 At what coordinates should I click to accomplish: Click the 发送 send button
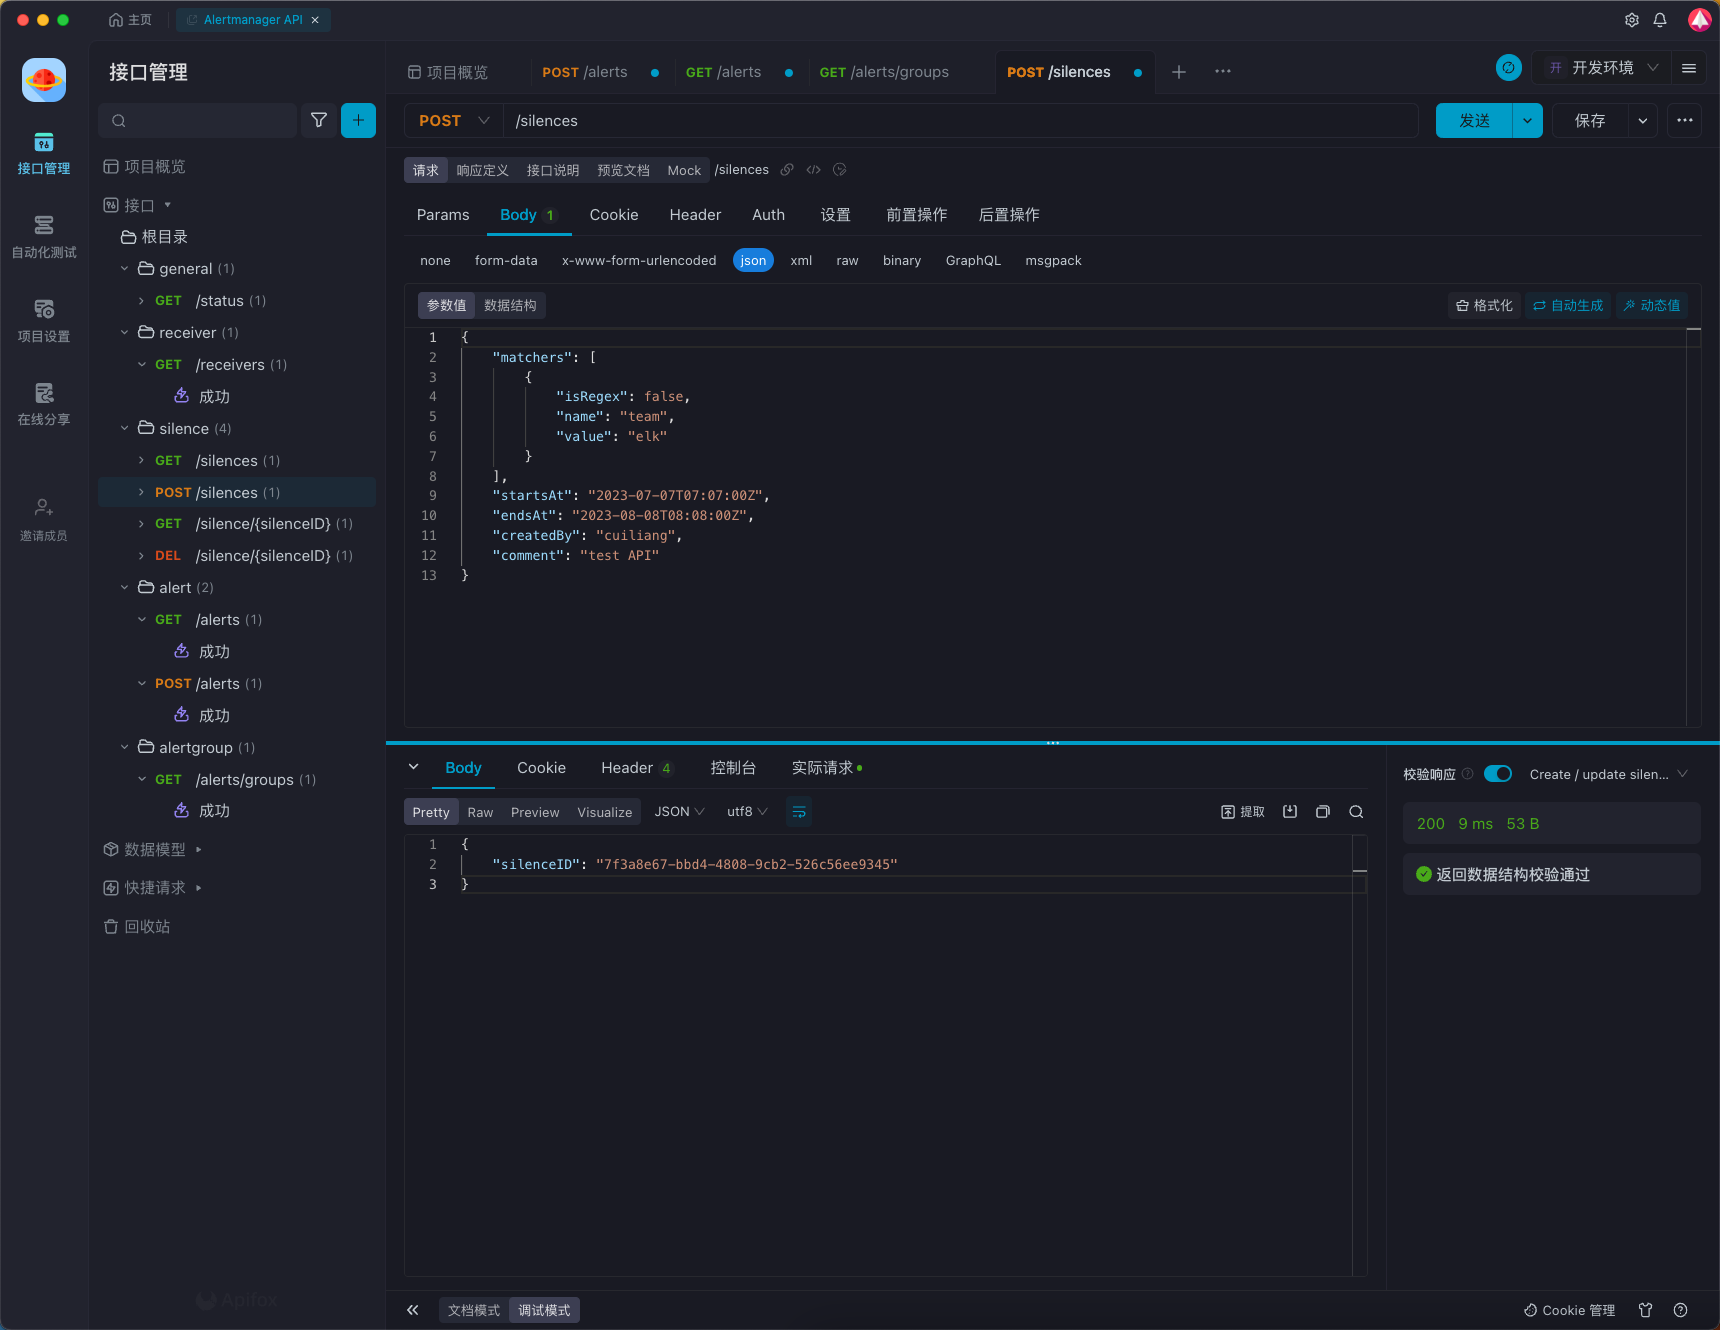pyautogui.click(x=1474, y=120)
